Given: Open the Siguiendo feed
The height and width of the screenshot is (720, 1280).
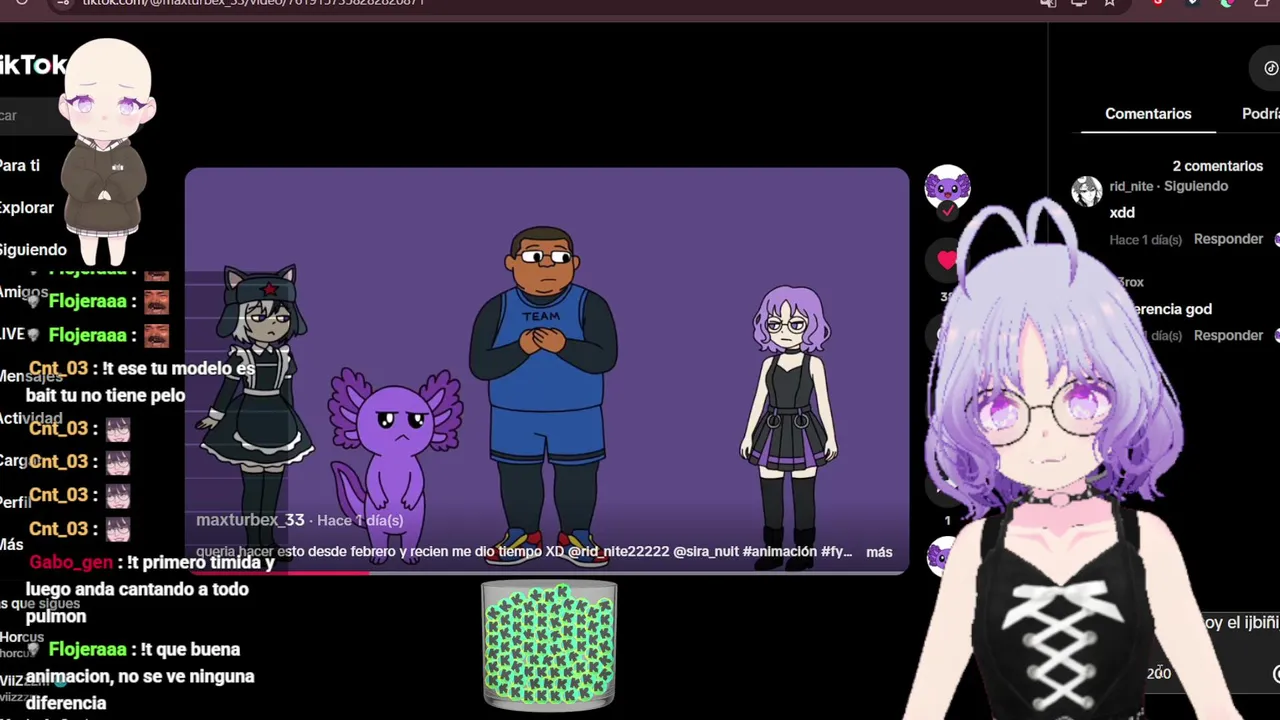Looking at the screenshot, I should [33, 250].
